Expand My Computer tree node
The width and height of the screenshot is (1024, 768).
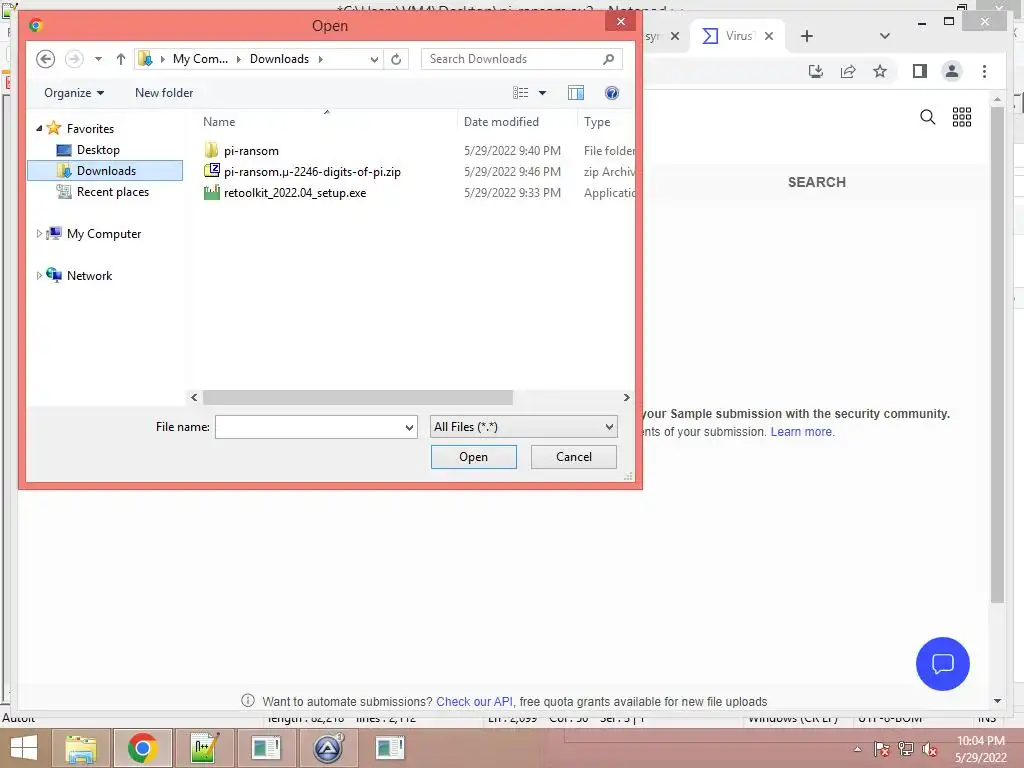tap(39, 234)
